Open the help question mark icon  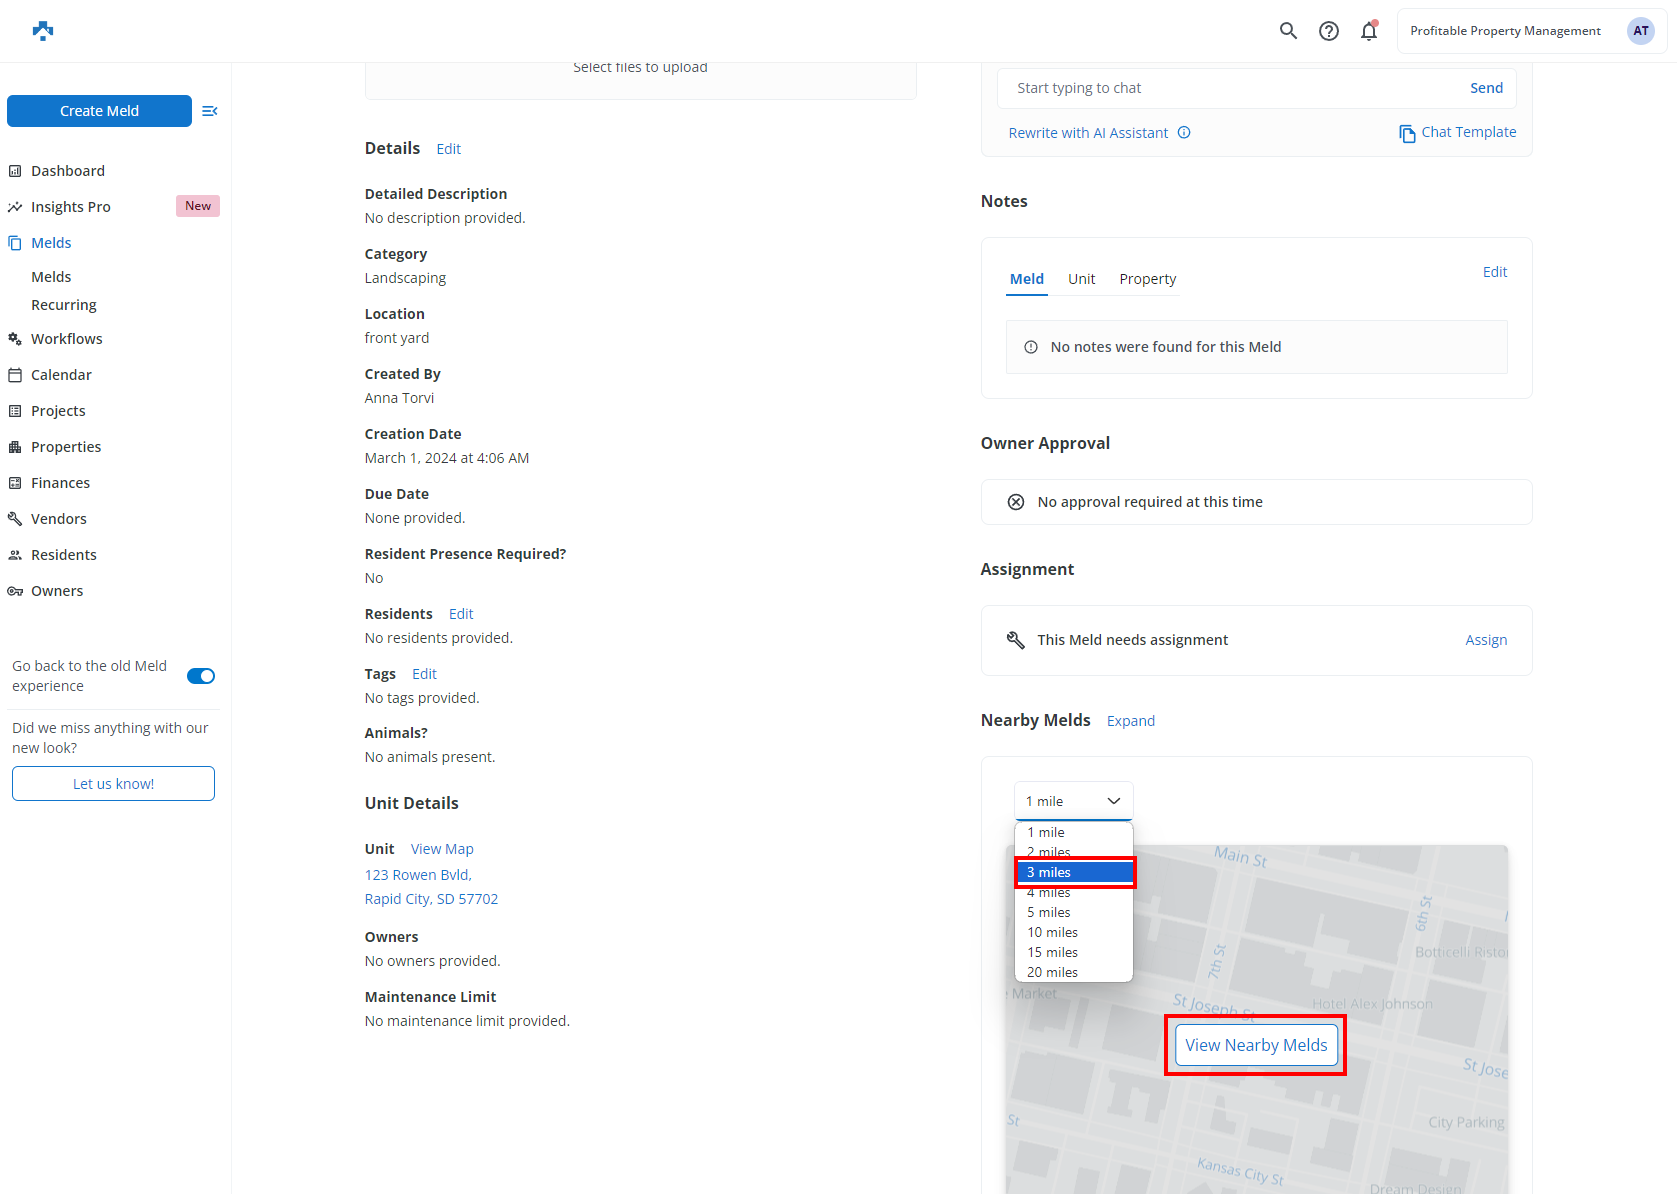[1328, 31]
